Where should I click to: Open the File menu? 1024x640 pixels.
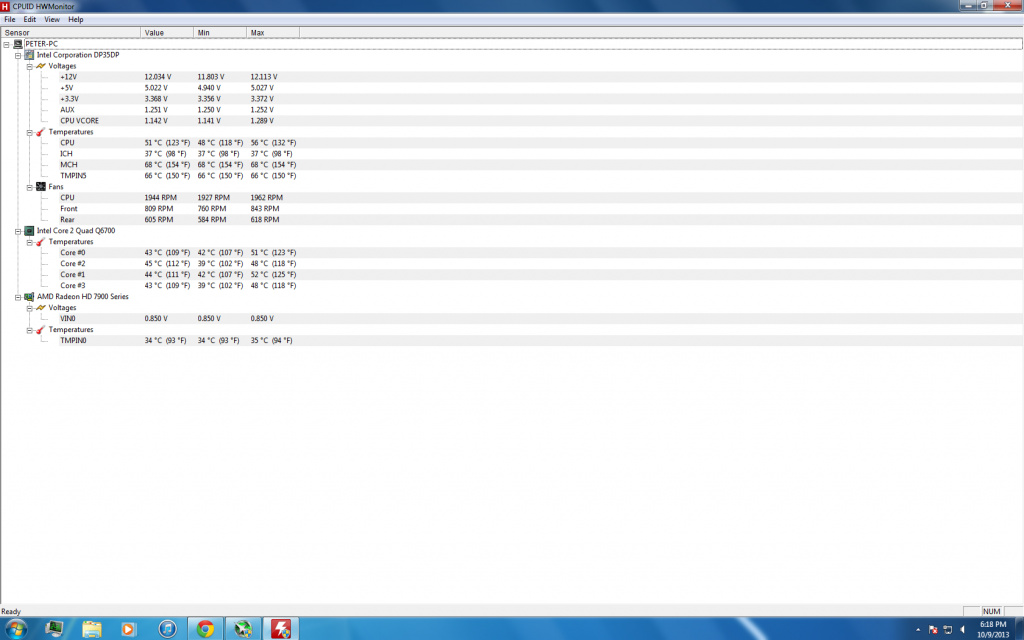tap(10, 19)
